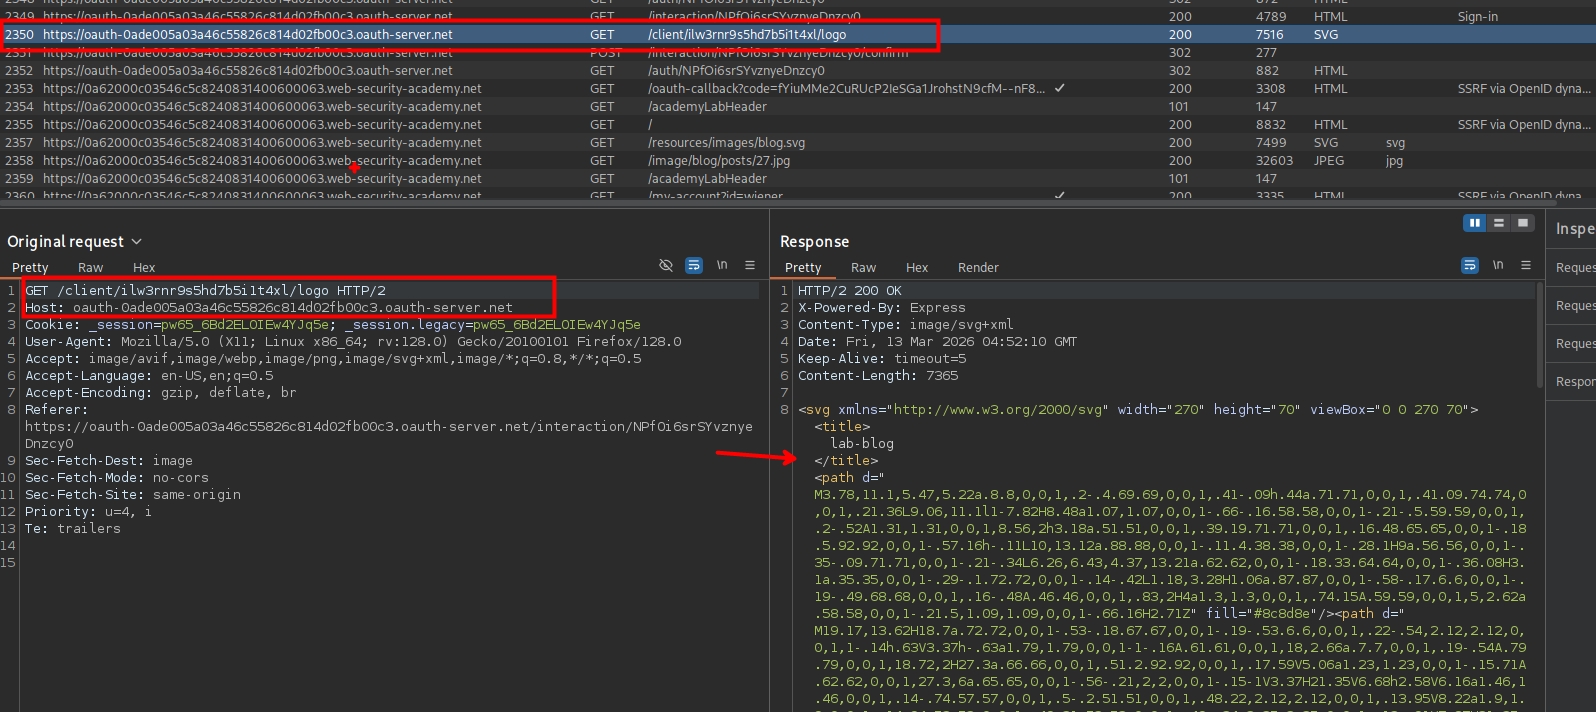Switch to side-by-side split layout

pos(1474,223)
